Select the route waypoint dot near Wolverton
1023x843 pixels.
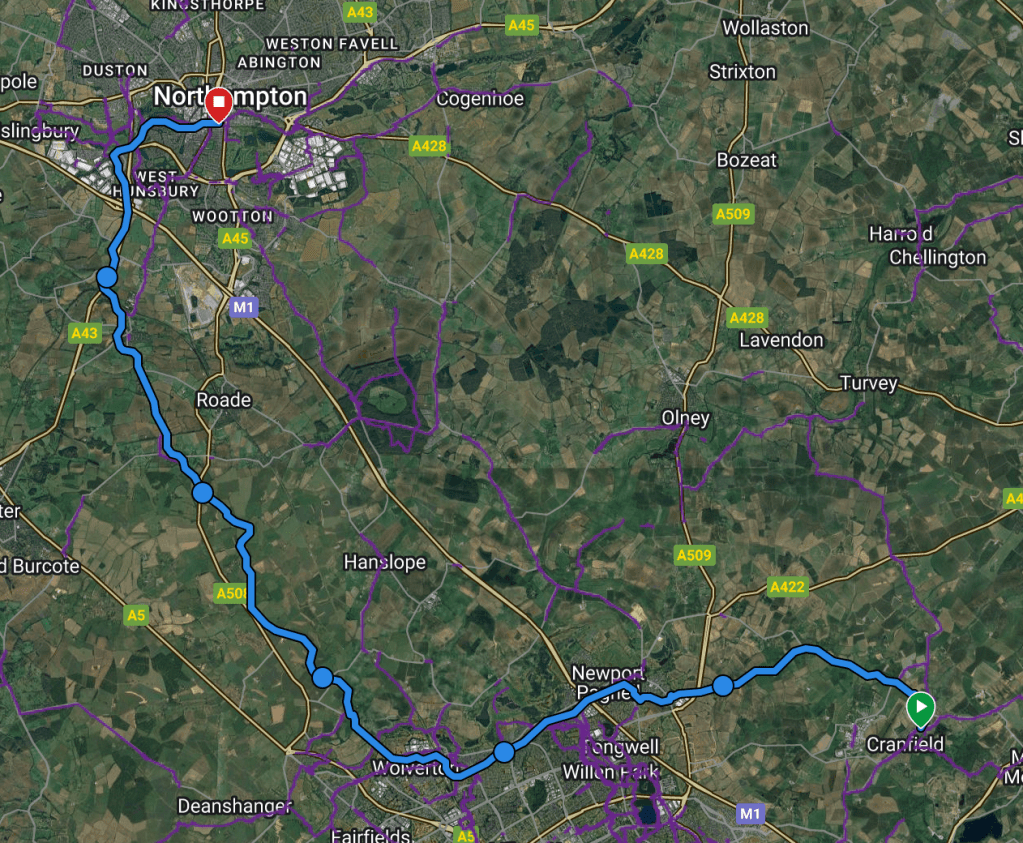click(504, 752)
